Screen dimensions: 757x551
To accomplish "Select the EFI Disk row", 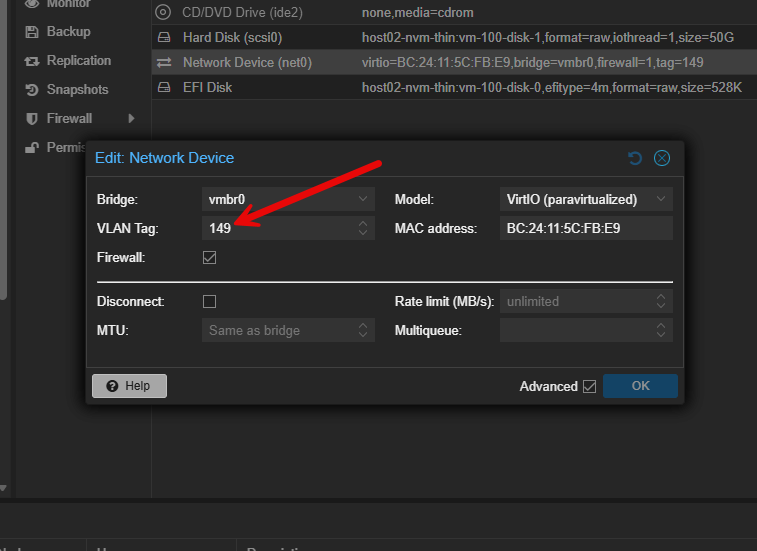I will coord(454,87).
